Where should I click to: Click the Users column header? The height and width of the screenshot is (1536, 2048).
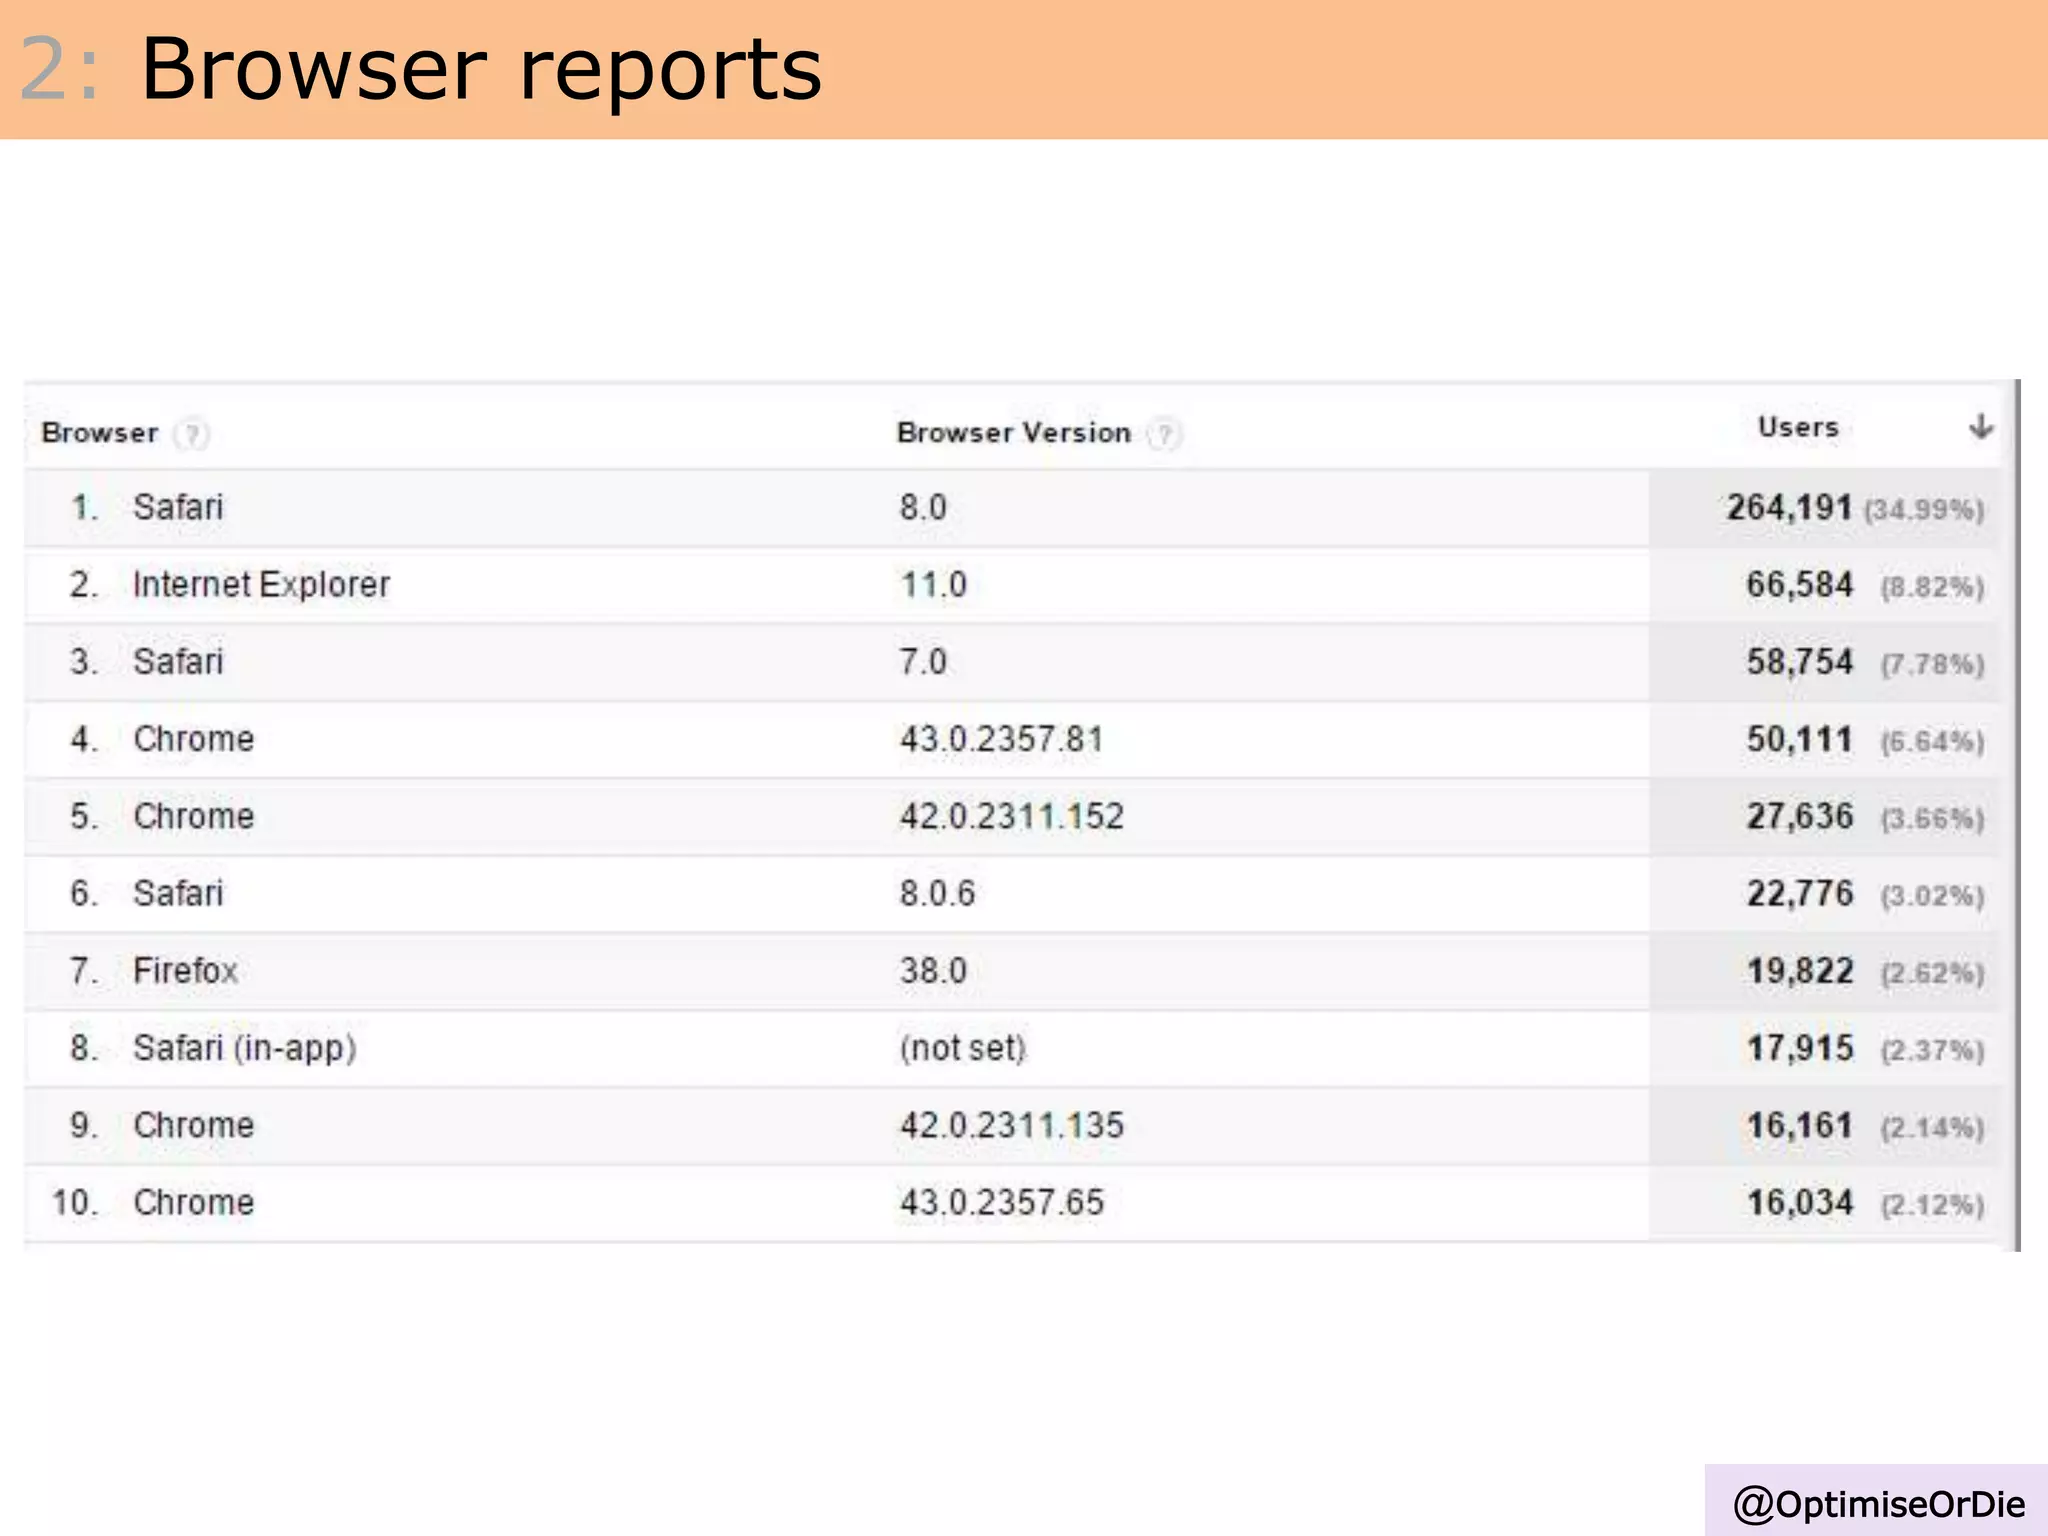tap(1798, 427)
